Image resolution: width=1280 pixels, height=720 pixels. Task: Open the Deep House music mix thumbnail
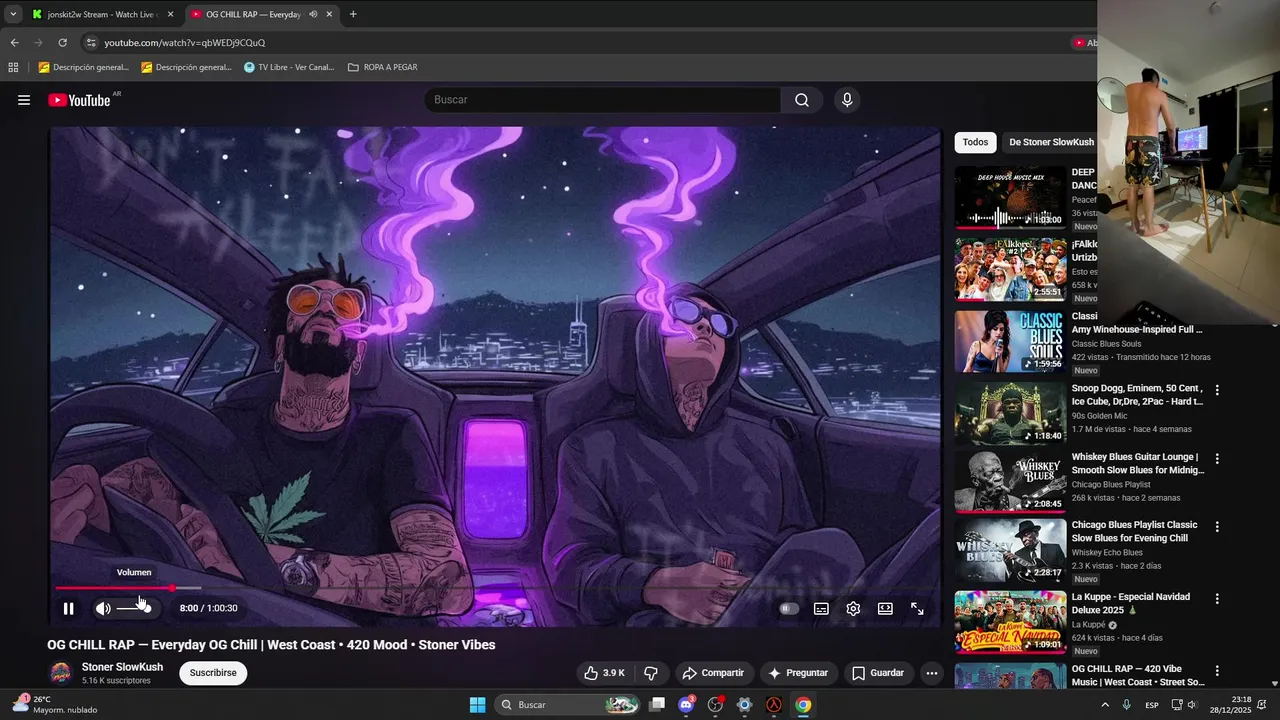click(x=1010, y=197)
